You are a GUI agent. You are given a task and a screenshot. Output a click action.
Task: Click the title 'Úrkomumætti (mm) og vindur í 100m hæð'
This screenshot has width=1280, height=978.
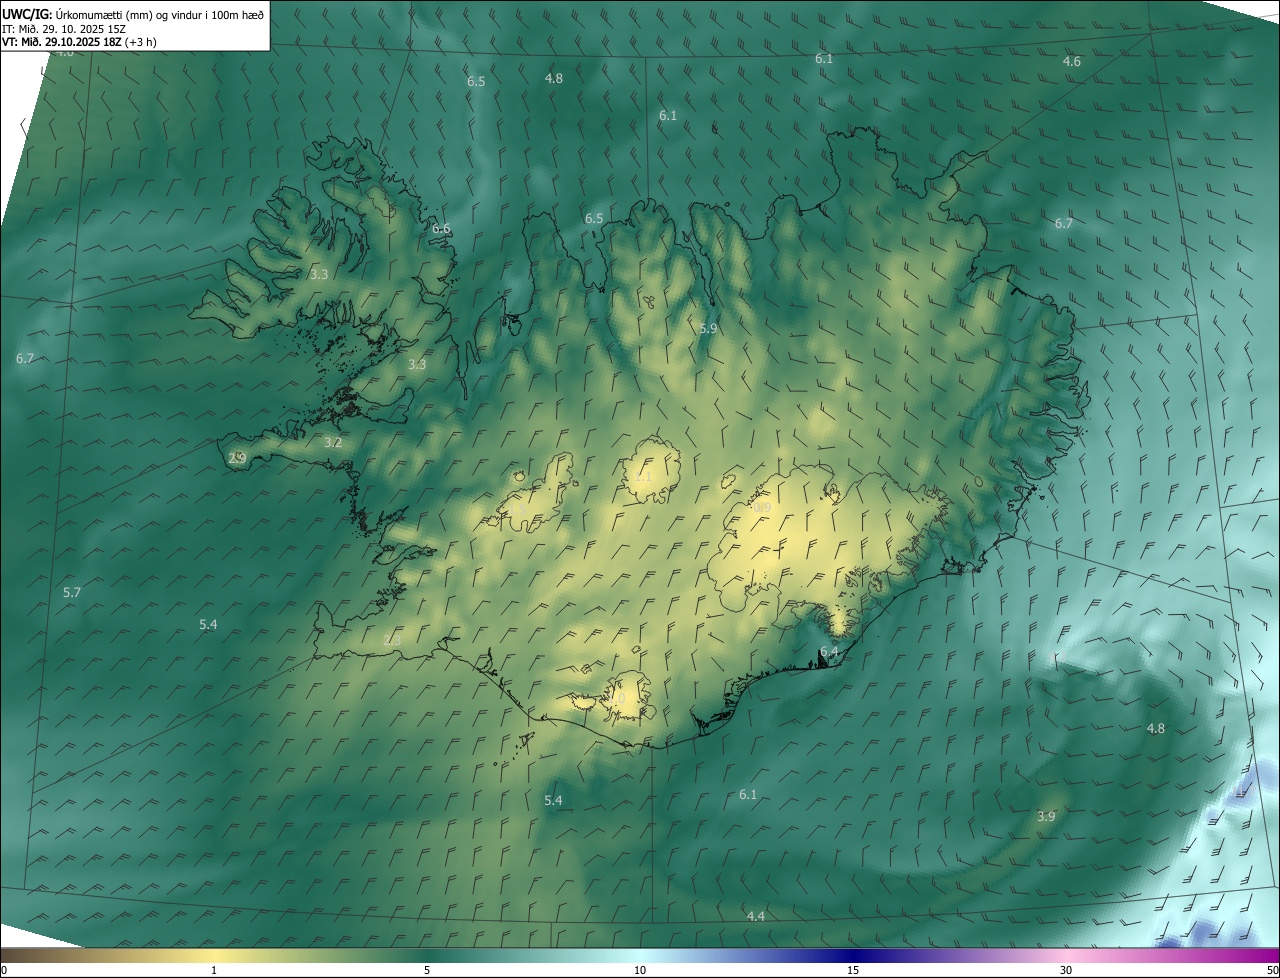tap(159, 14)
